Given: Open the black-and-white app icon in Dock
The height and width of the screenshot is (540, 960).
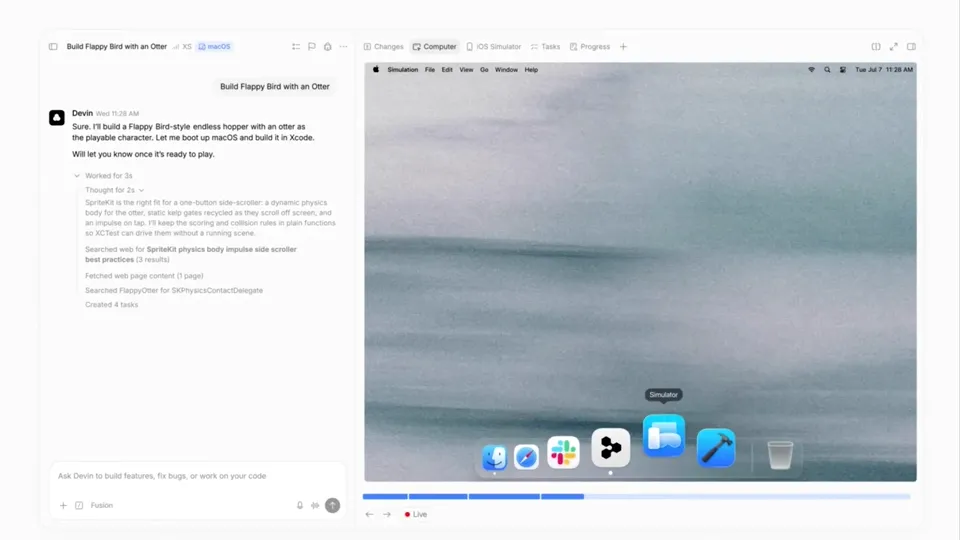Looking at the screenshot, I should click(x=610, y=448).
